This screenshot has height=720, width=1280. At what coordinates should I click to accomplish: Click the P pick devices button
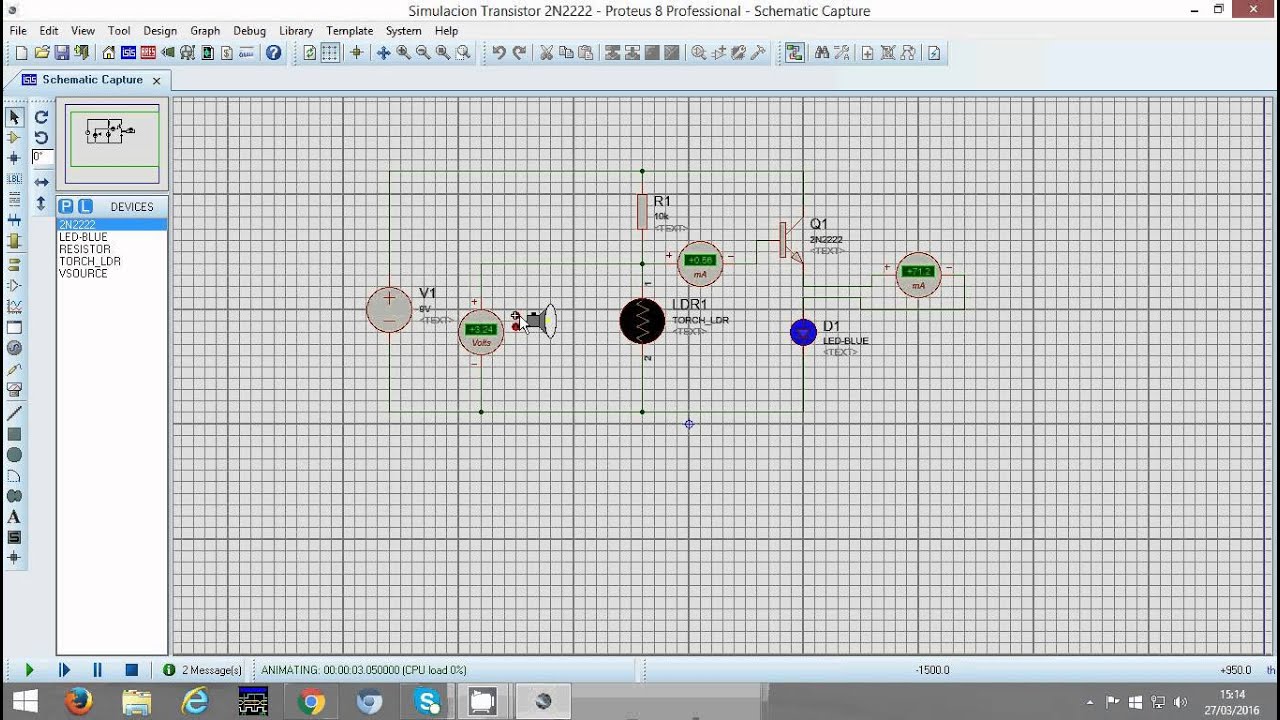click(x=66, y=206)
